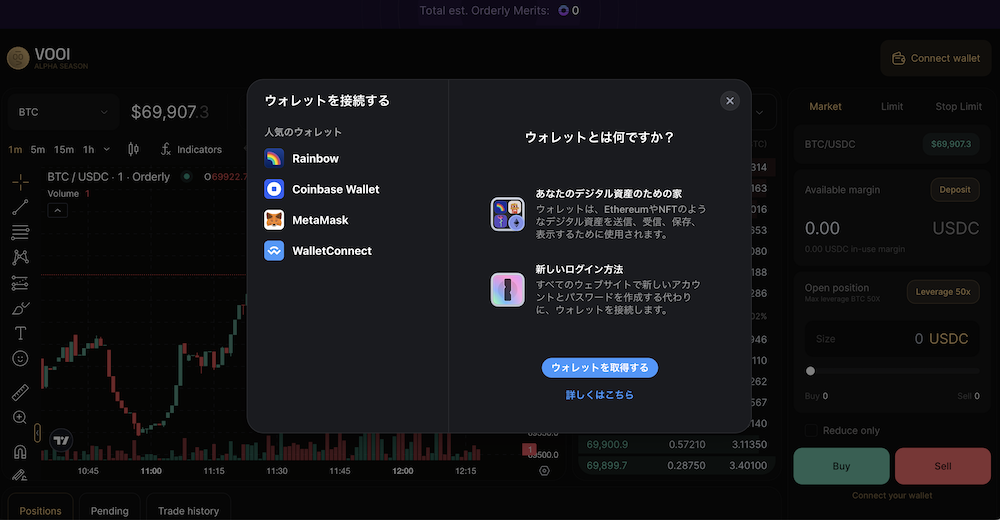This screenshot has width=1000, height=520.
Task: Click the MetaMask fox icon
Action: point(274,219)
